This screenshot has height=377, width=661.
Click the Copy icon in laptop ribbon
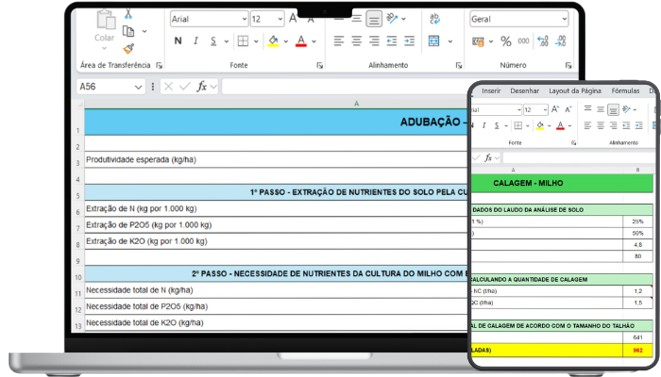128,31
